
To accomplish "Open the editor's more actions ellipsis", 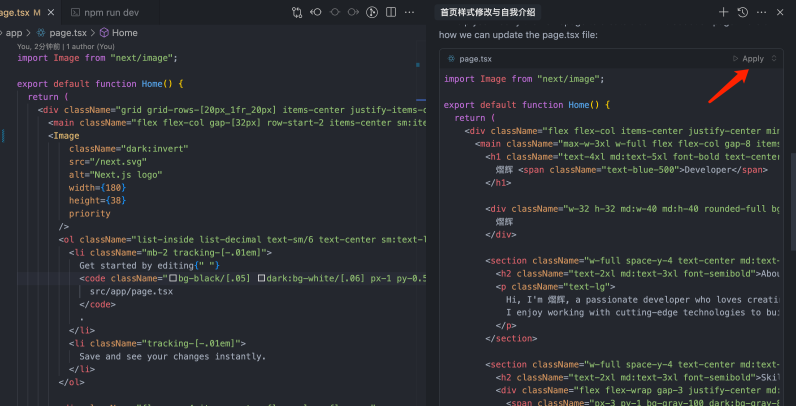I will (x=410, y=12).
